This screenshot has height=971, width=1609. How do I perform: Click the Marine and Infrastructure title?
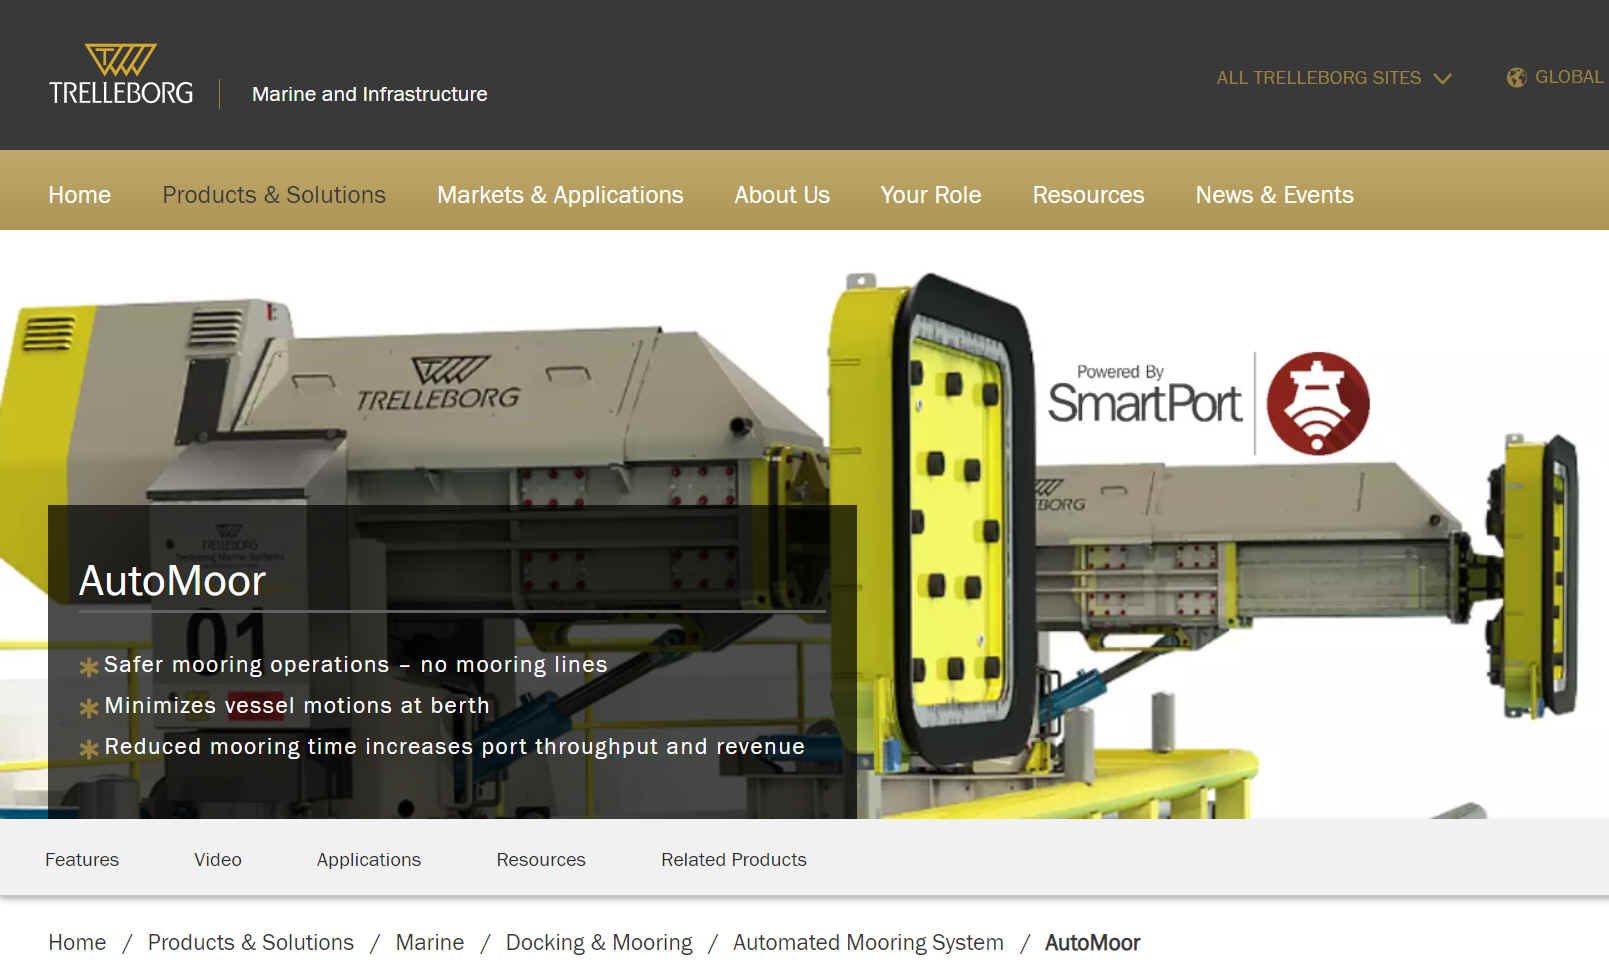(x=370, y=94)
